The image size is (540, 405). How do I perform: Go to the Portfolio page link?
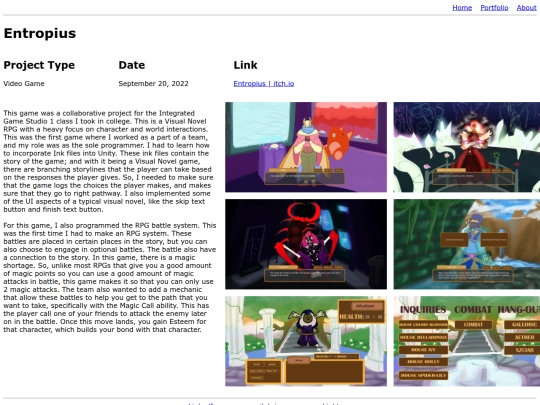(494, 8)
